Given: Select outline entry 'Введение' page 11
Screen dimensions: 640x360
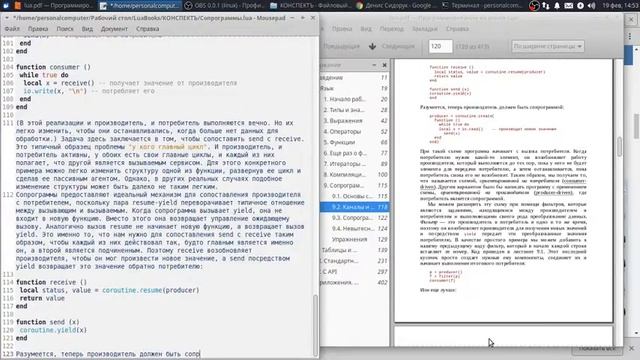Looking at the screenshot, I should click(x=354, y=78).
